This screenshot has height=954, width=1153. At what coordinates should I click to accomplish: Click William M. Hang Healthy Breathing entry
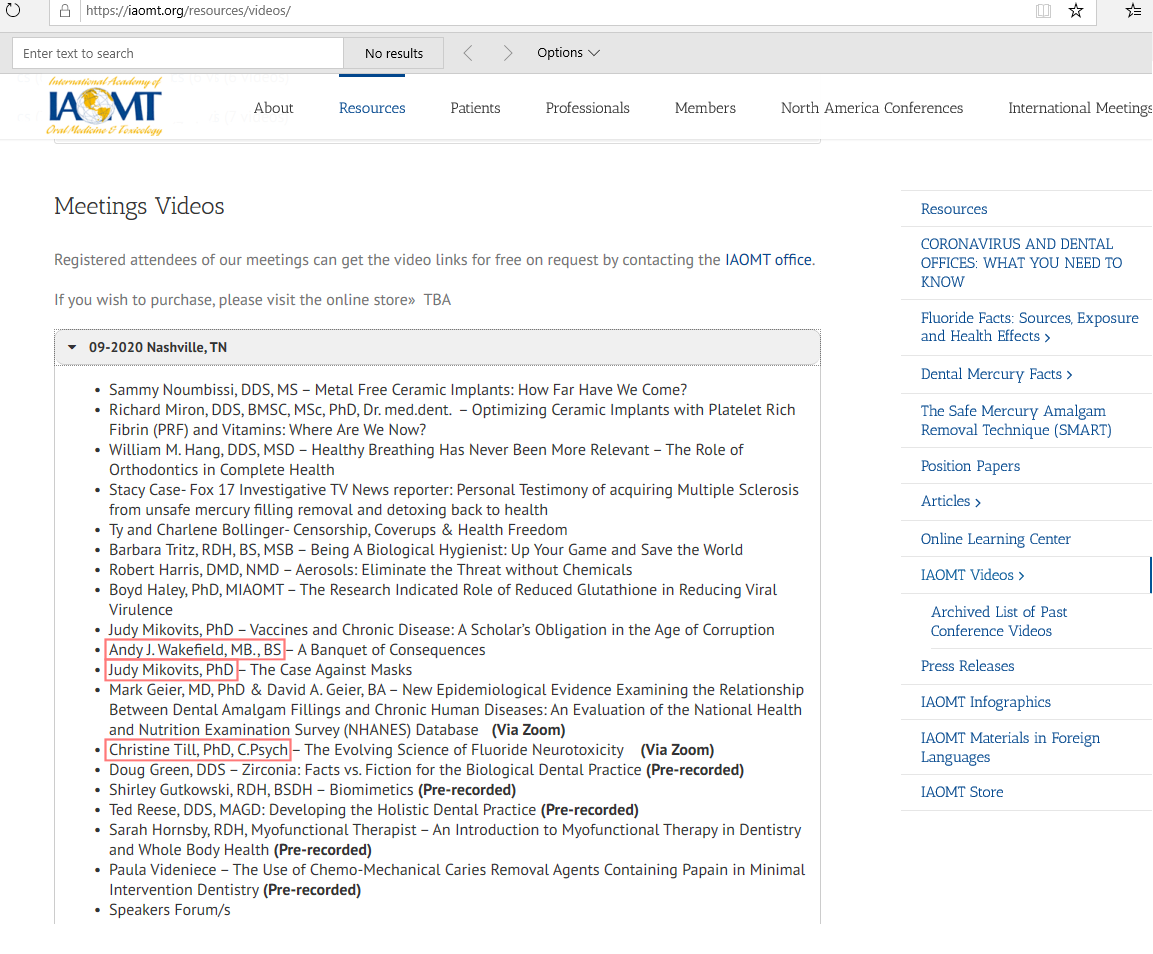(426, 460)
